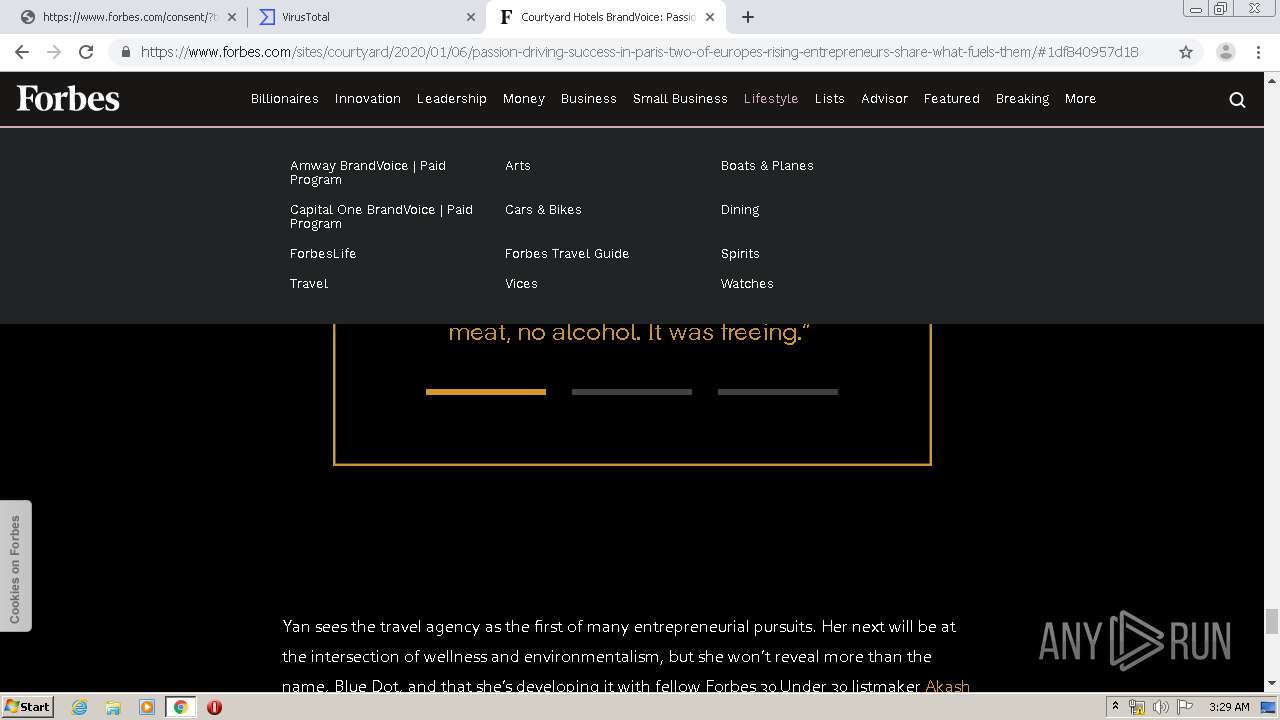This screenshot has width=1280, height=720.
Task: Close the VirusTotal tab
Action: [471, 17]
